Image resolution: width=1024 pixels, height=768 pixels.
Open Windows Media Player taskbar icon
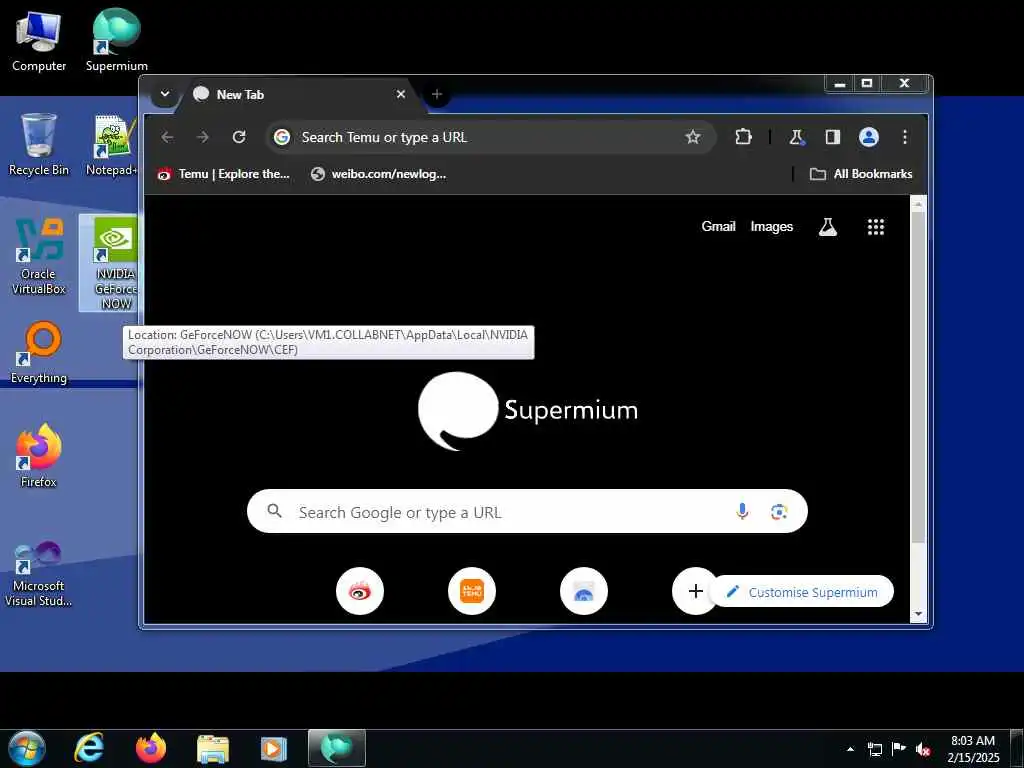[274, 748]
